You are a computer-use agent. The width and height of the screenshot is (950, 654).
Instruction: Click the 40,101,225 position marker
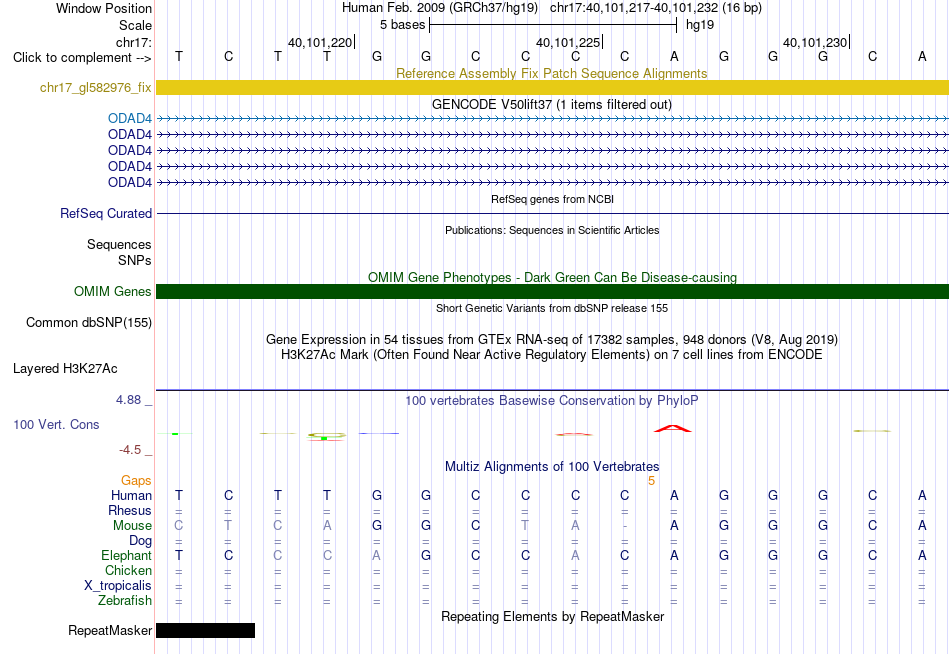(x=569, y=42)
